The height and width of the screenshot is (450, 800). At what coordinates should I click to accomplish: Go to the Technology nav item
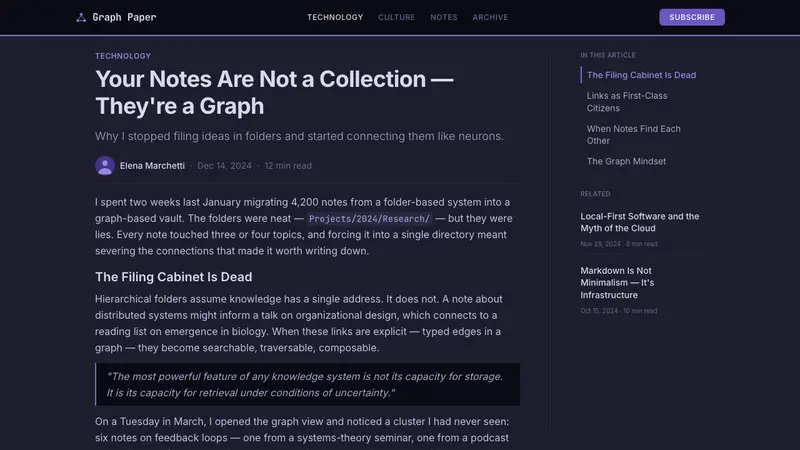click(335, 17)
